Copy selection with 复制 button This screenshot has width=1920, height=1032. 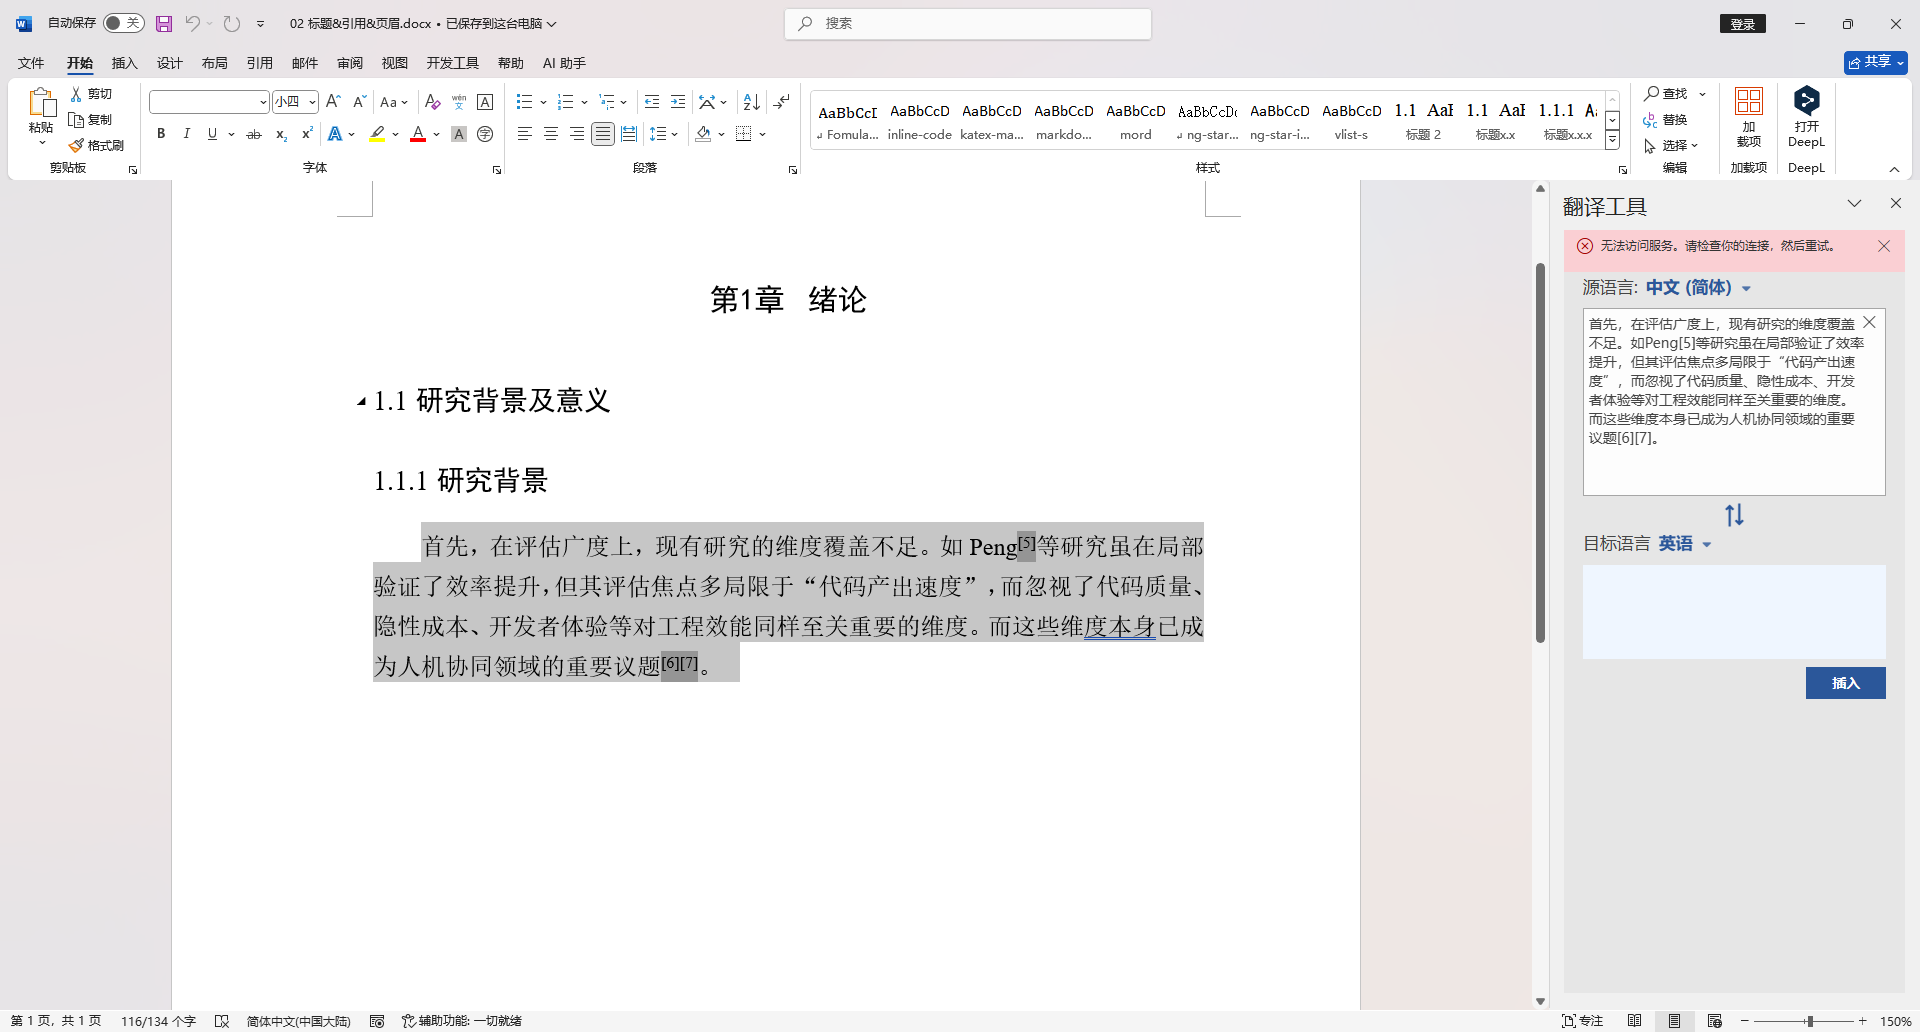pyautogui.click(x=91, y=119)
